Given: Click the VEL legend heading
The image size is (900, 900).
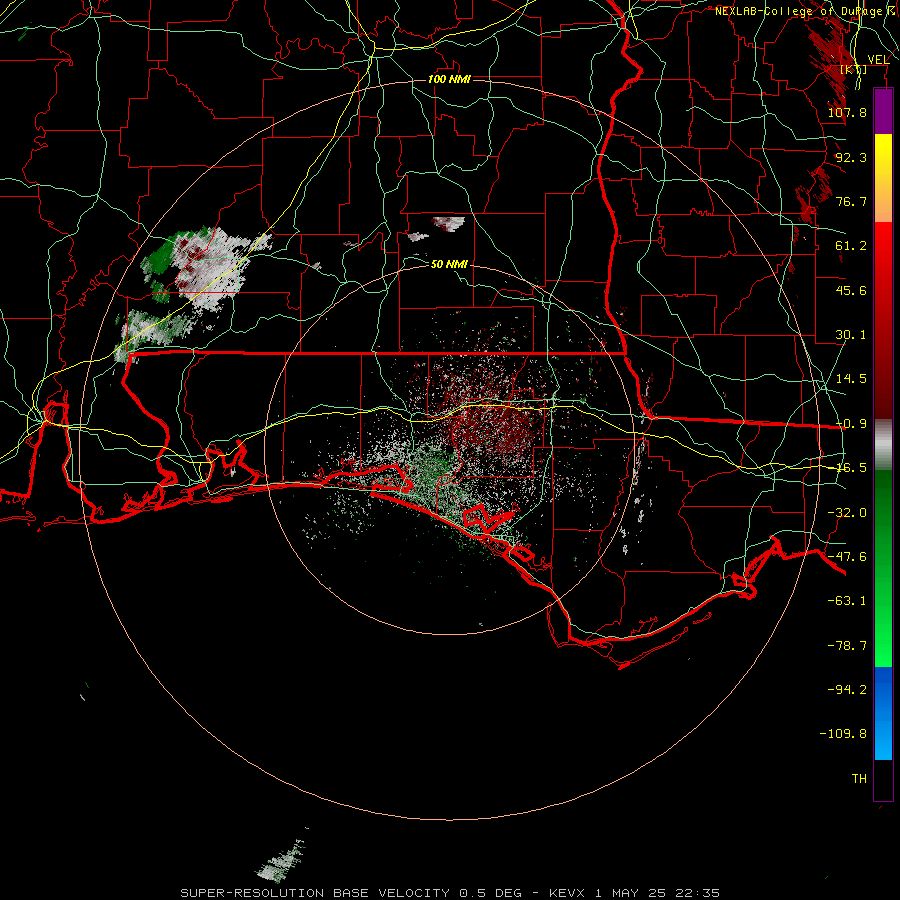Looking at the screenshot, I should pyautogui.click(x=878, y=60).
